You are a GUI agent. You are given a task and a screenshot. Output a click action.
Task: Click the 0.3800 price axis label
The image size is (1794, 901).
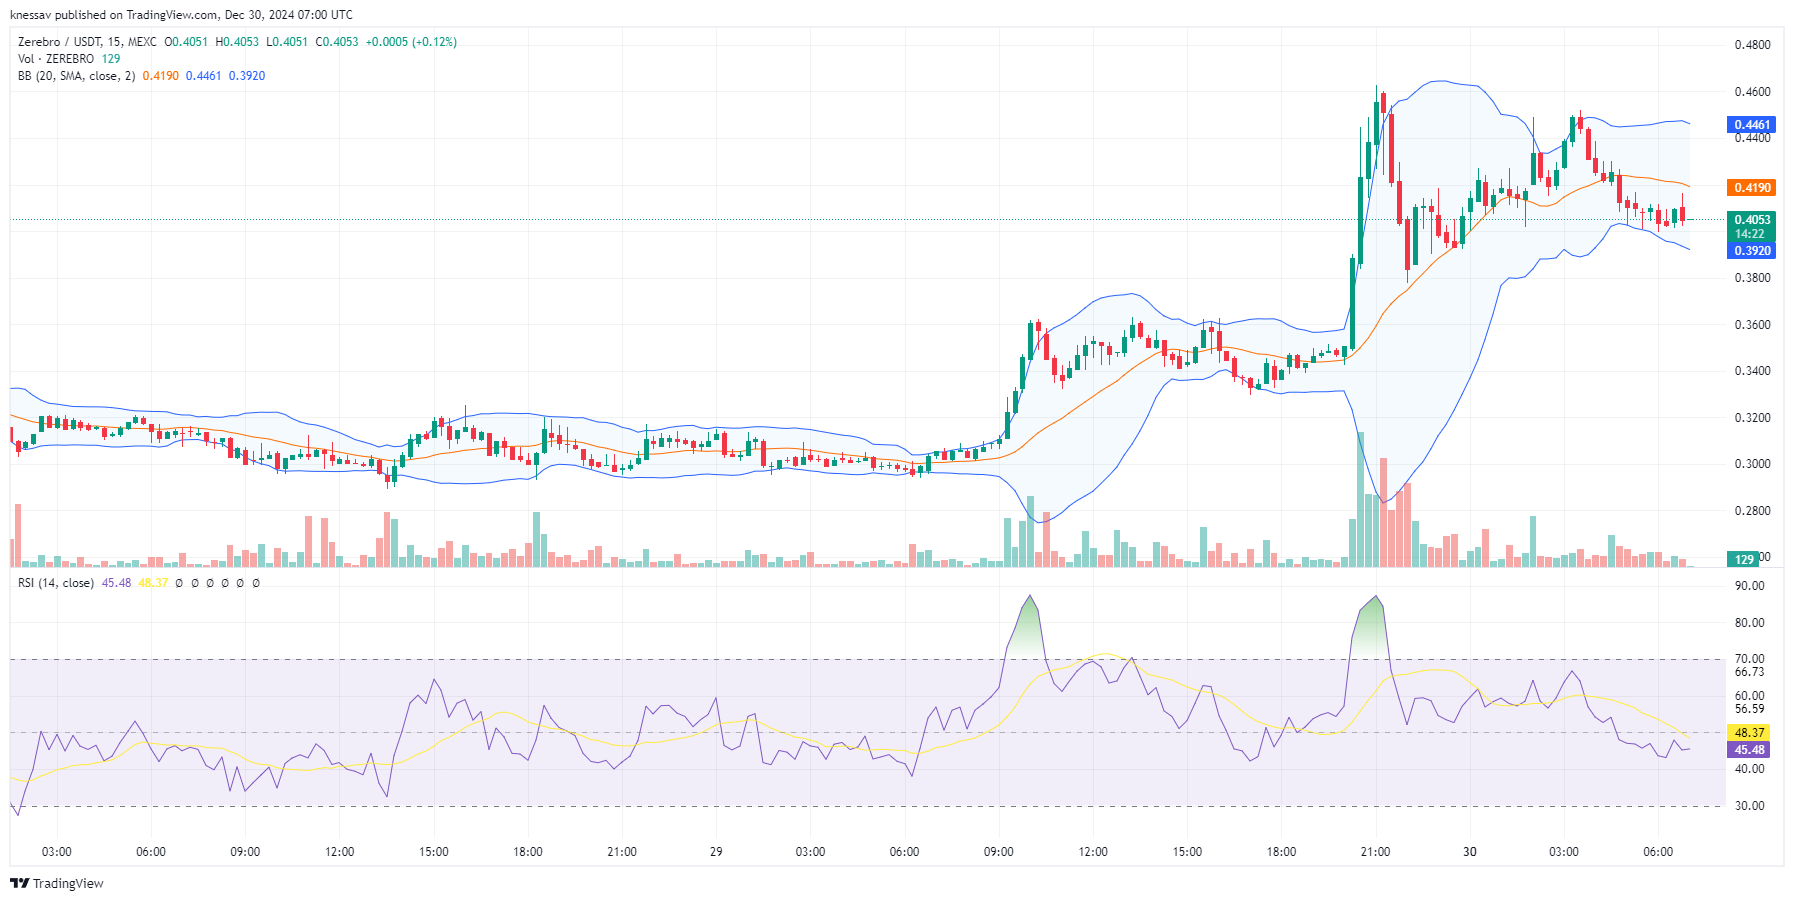[x=1752, y=278]
